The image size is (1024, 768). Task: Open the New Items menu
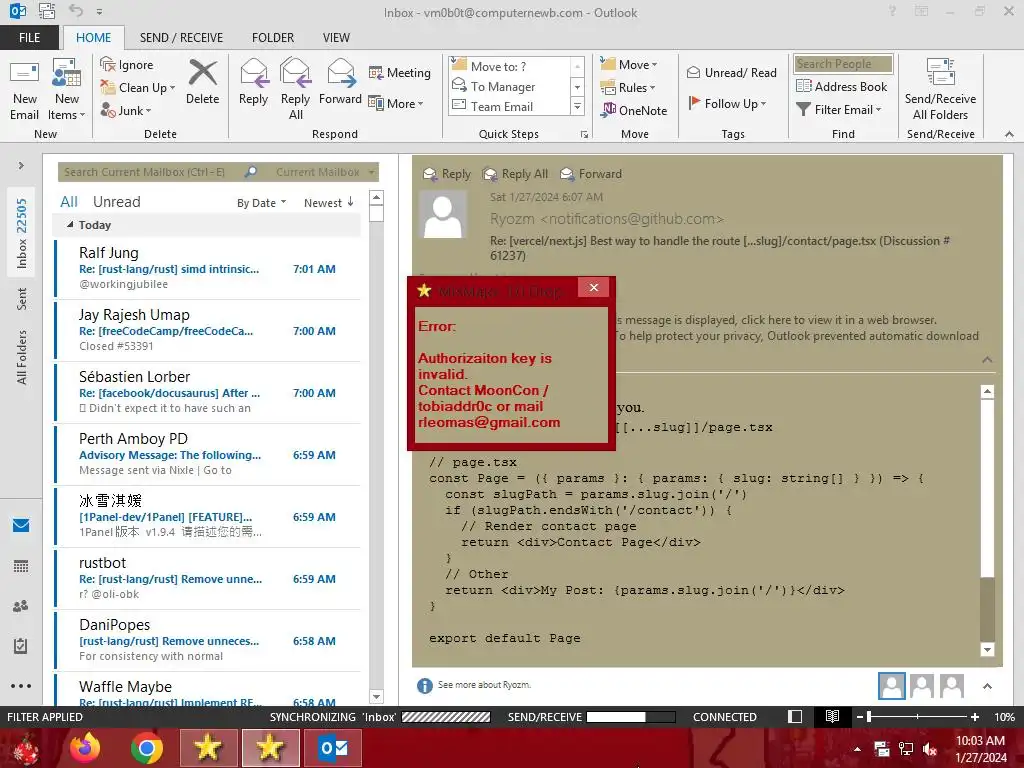67,91
